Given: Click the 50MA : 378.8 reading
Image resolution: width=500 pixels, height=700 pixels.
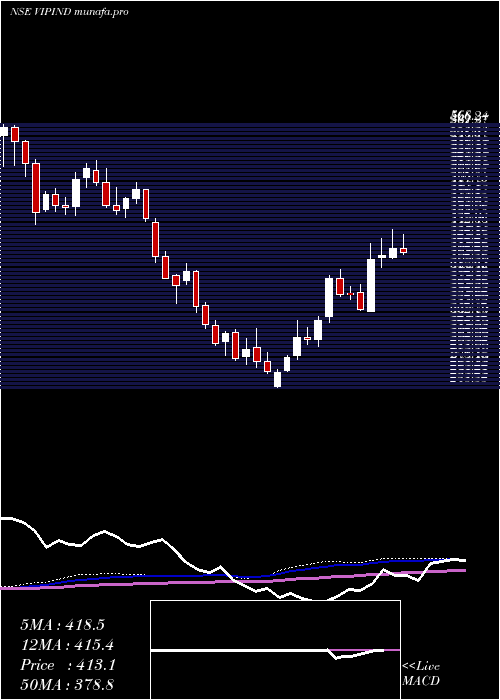Looking at the screenshot, I should pos(67,684).
